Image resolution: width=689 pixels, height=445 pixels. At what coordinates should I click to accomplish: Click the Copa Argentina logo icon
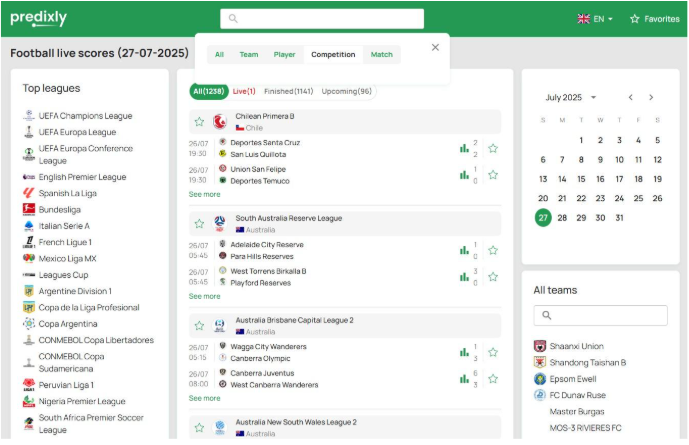coord(29,324)
